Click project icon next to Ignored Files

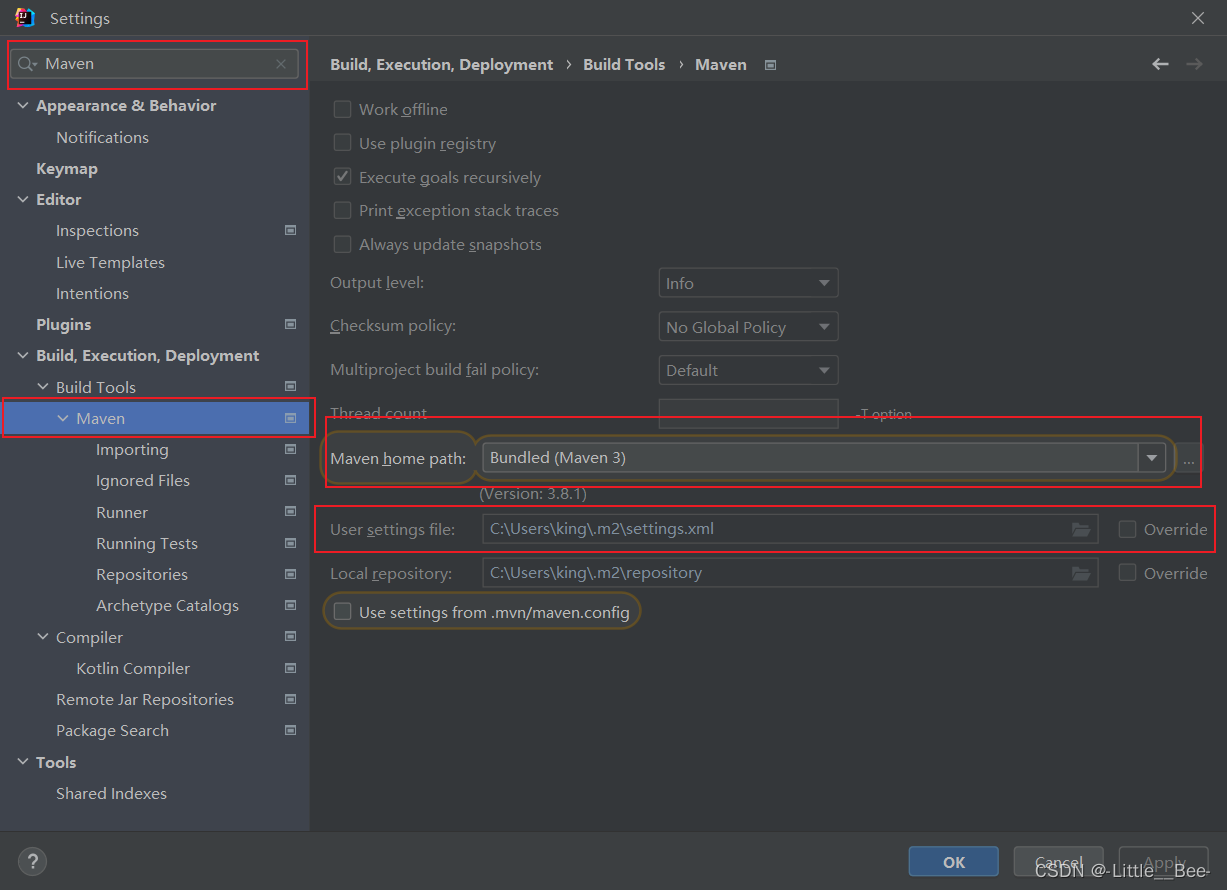[x=290, y=481]
